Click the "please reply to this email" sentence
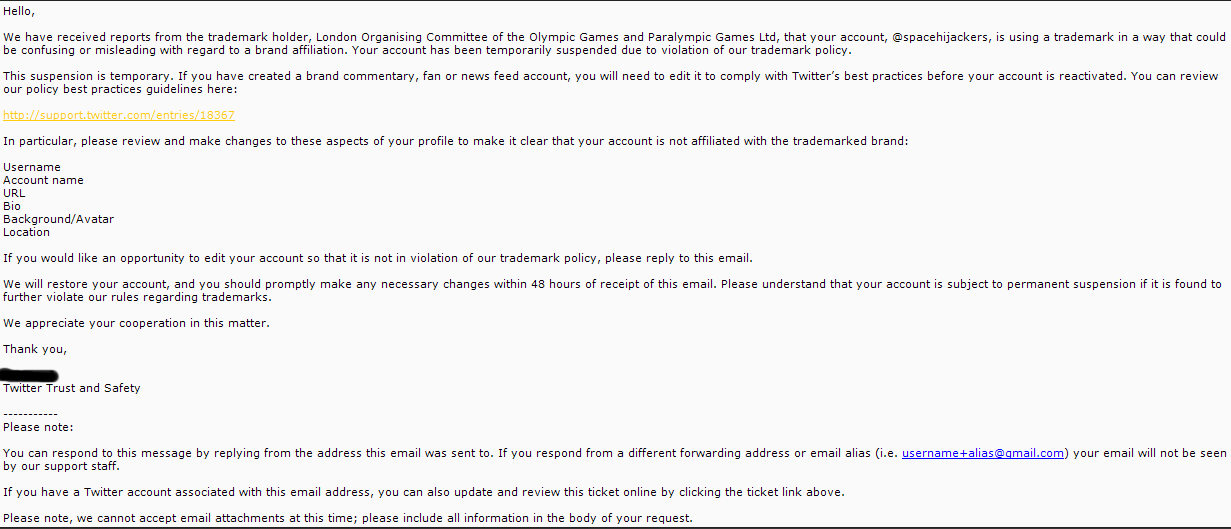Image resolution: width=1231 pixels, height=529 pixels. 378,258
